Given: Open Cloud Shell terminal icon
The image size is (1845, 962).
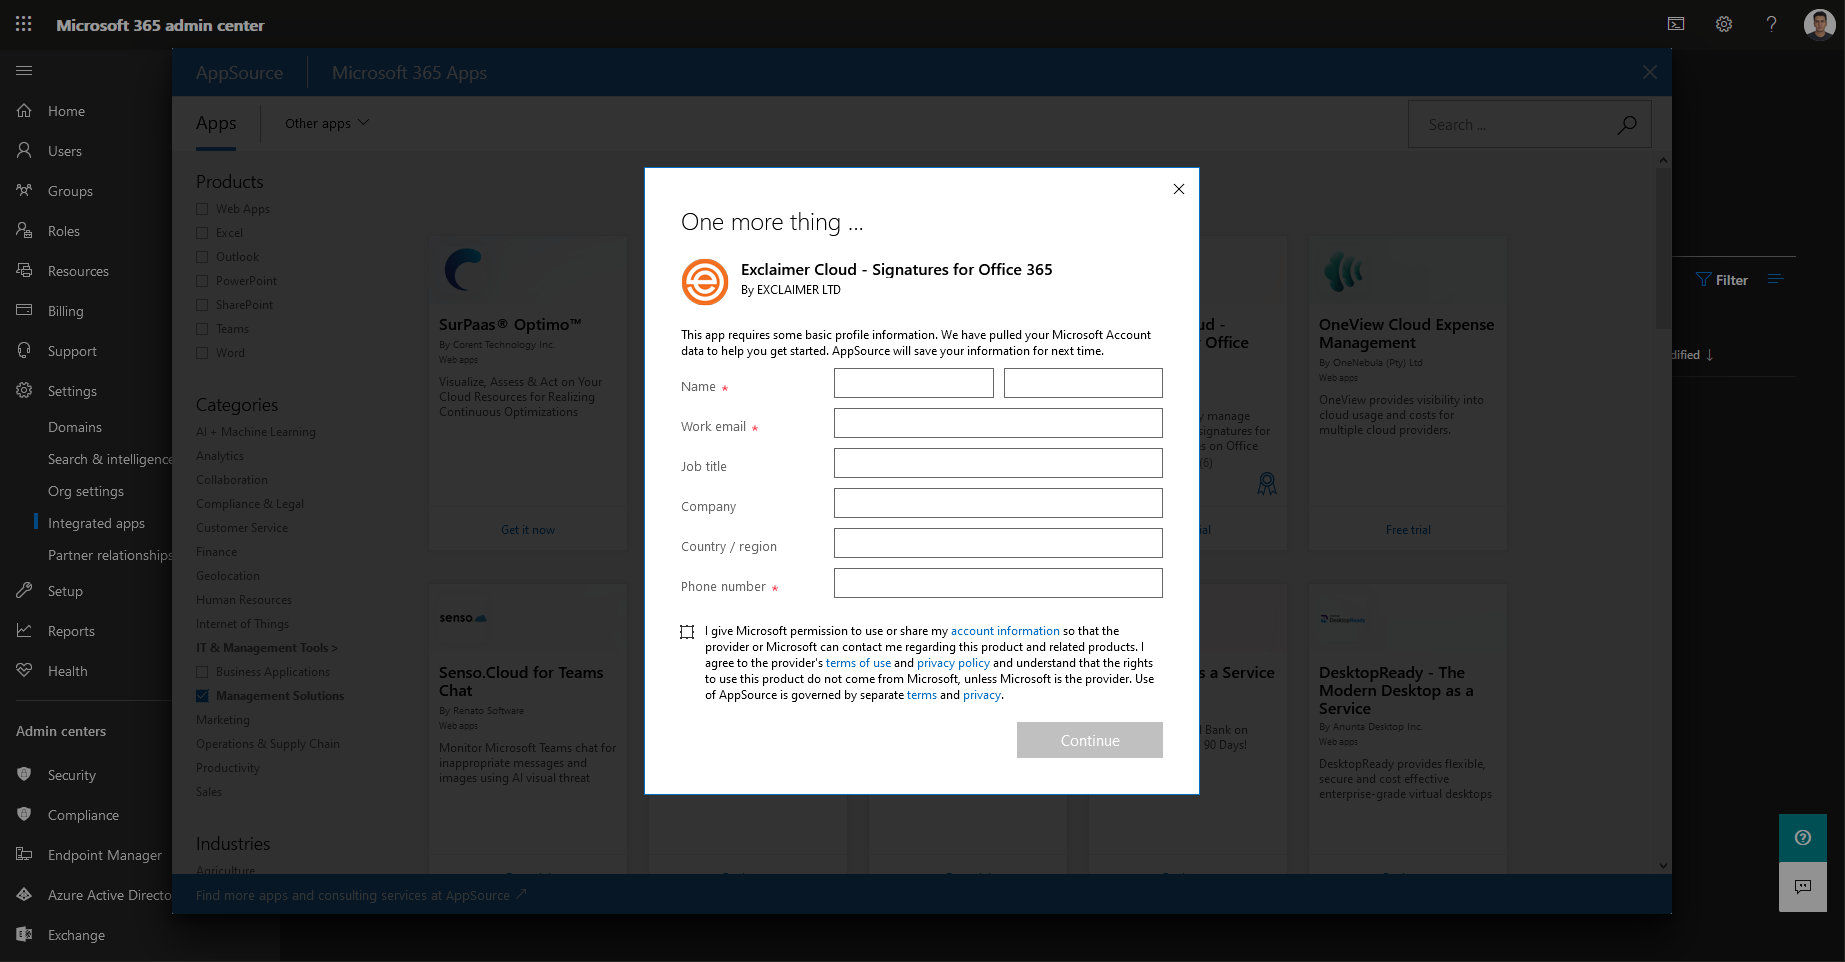Looking at the screenshot, I should coord(1676,25).
